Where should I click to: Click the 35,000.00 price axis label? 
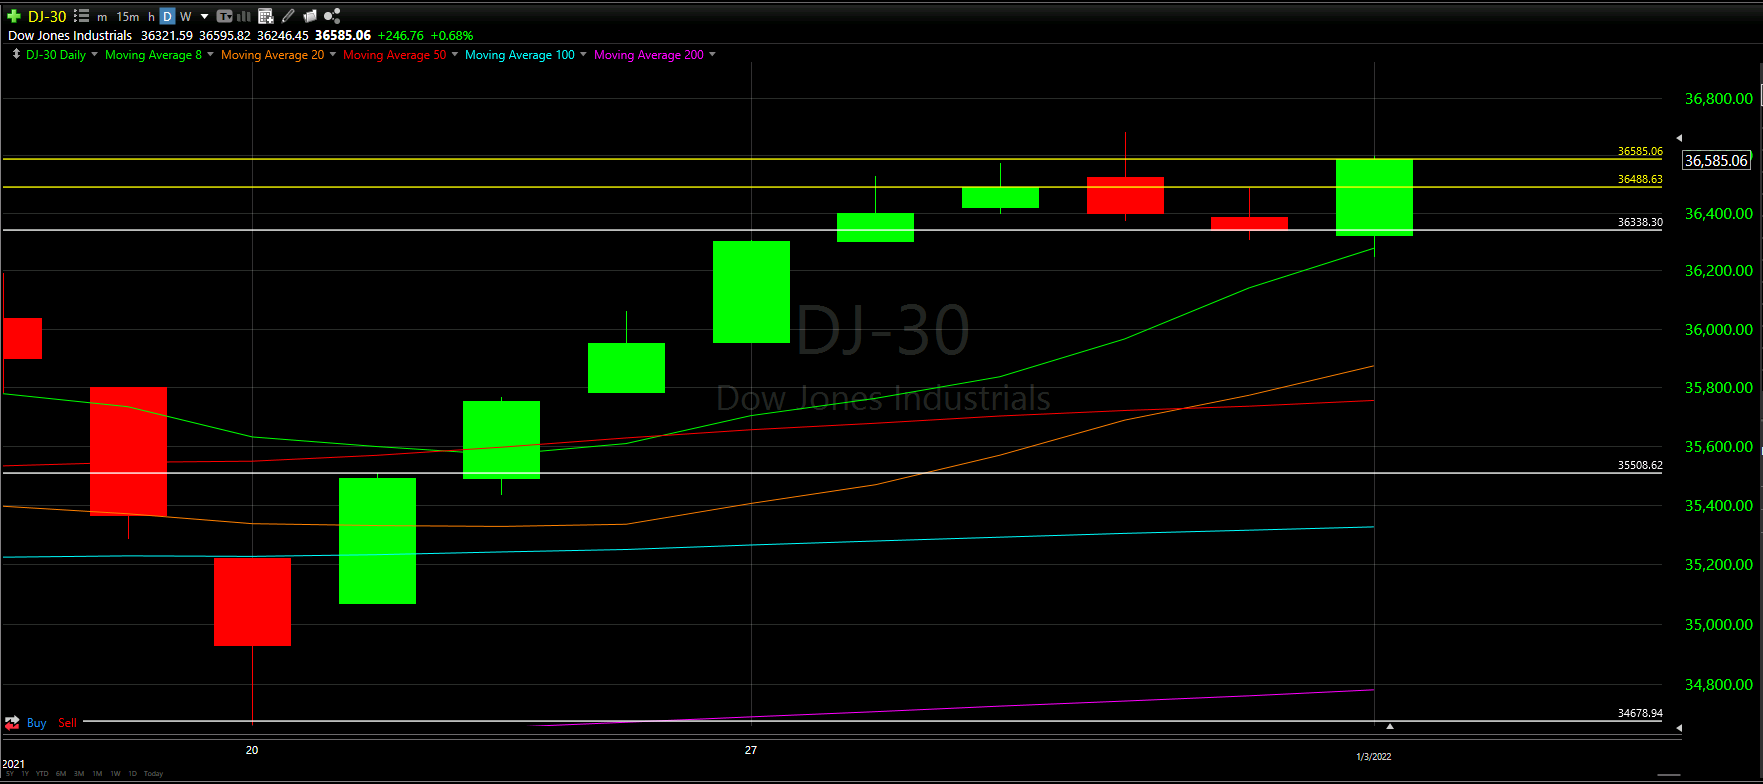(x=1718, y=625)
